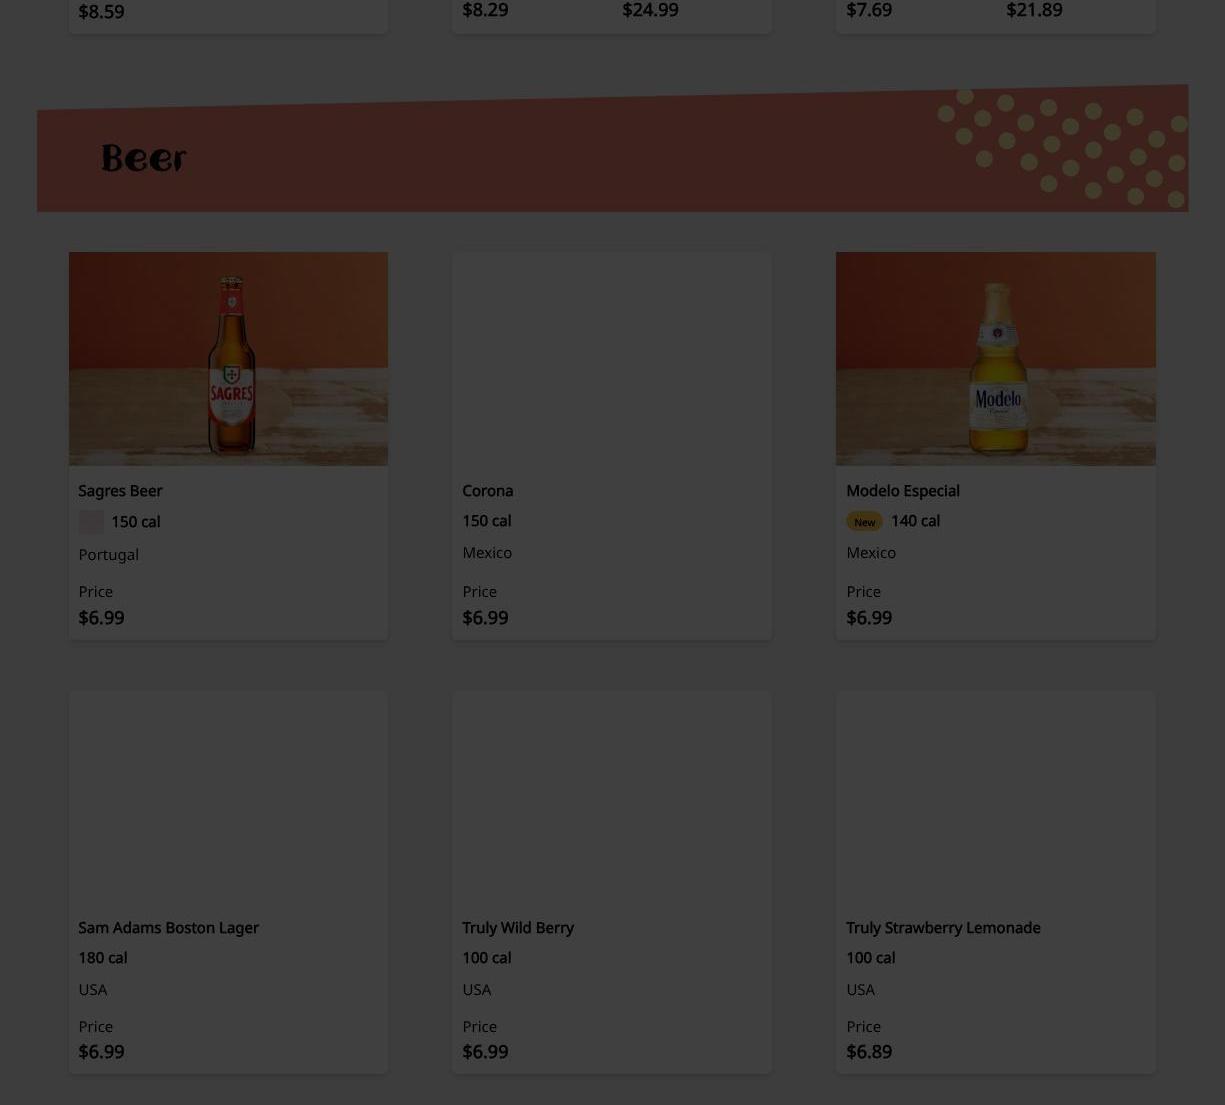Select the $6.99 price of Sagres Beer
The height and width of the screenshot is (1105, 1225).
click(x=101, y=618)
